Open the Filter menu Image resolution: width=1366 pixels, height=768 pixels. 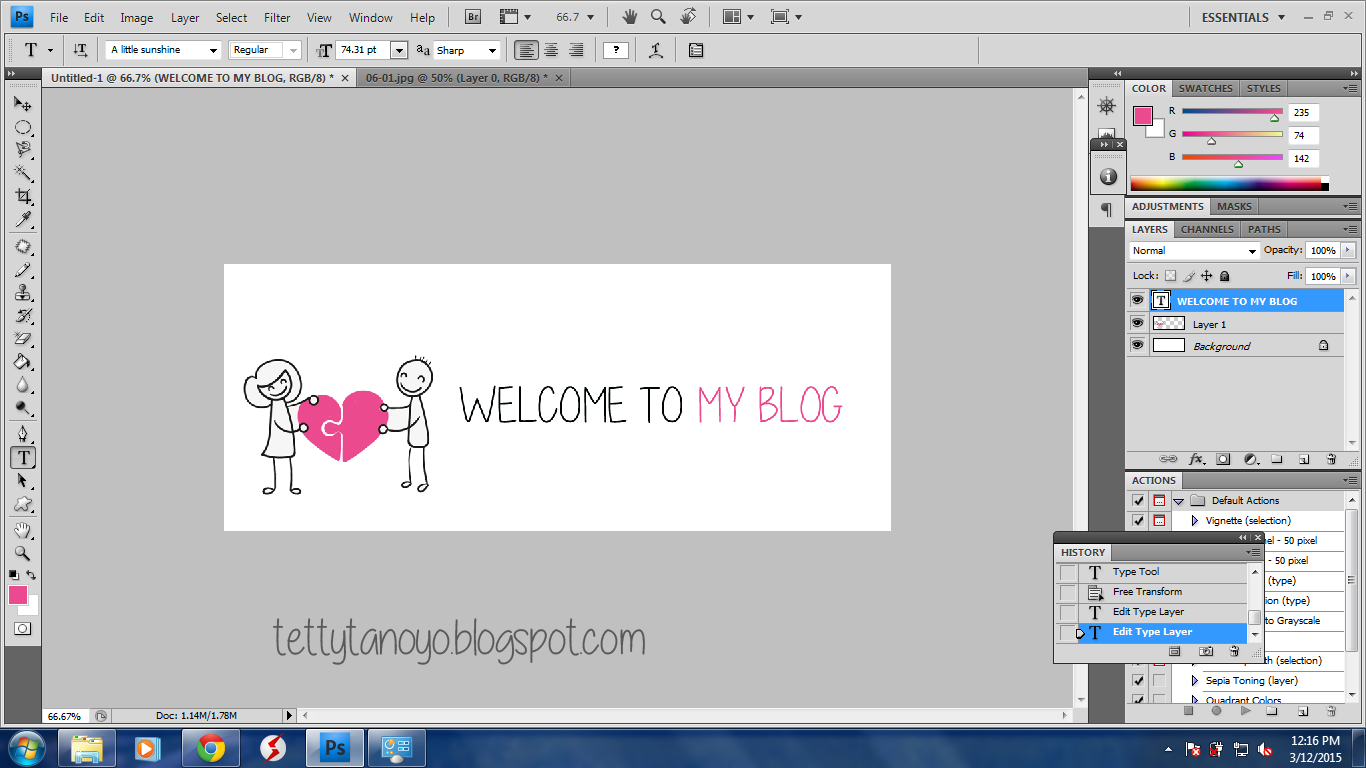(x=277, y=17)
